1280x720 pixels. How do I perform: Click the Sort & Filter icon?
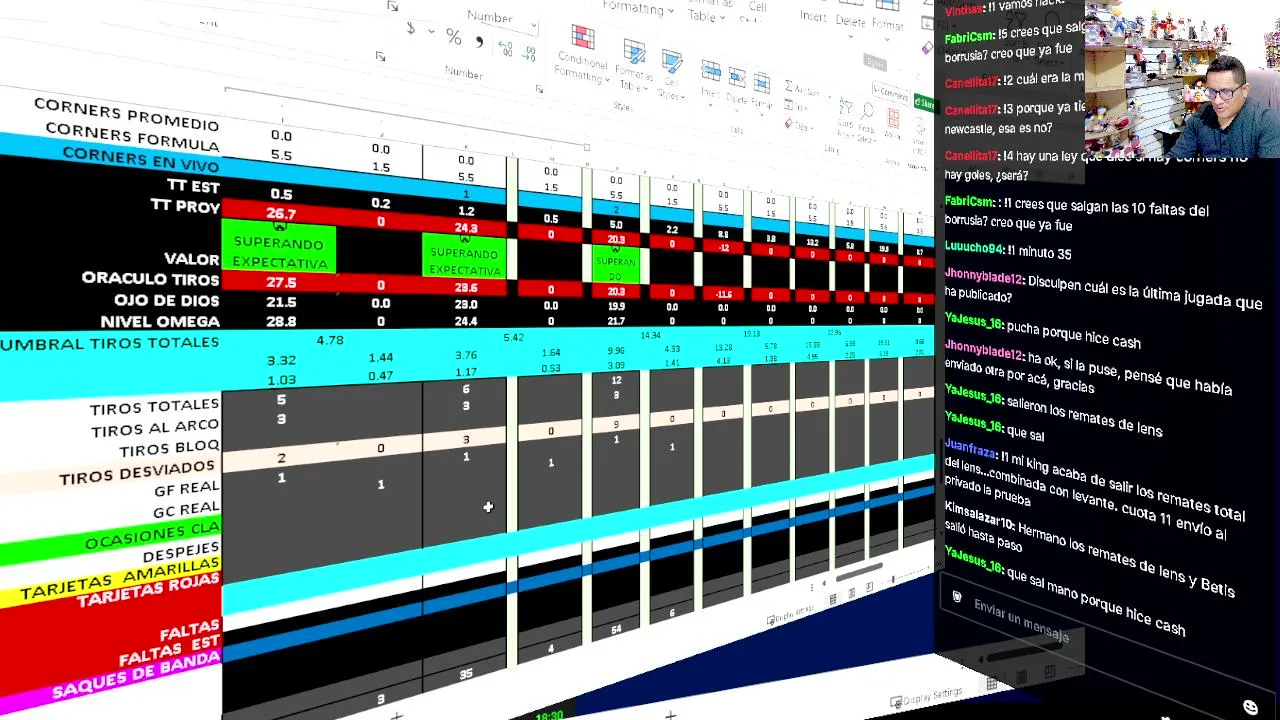pyautogui.click(x=845, y=107)
